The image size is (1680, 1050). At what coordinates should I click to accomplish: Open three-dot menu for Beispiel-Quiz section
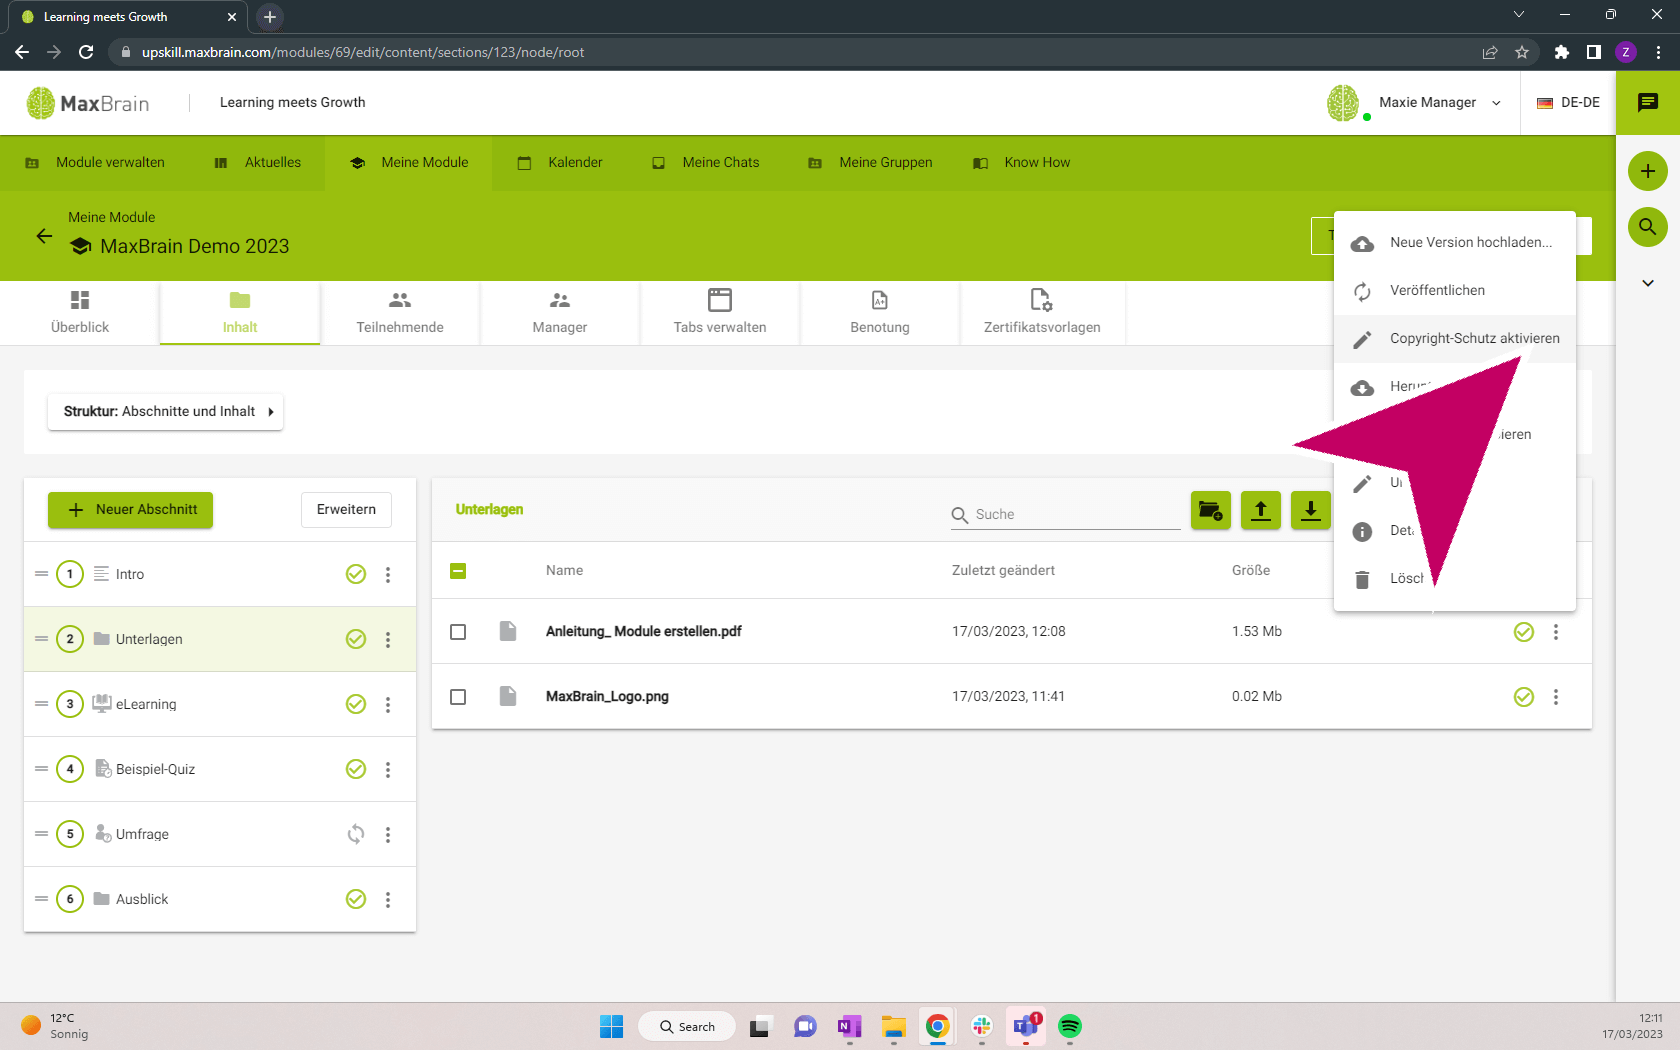tap(388, 769)
